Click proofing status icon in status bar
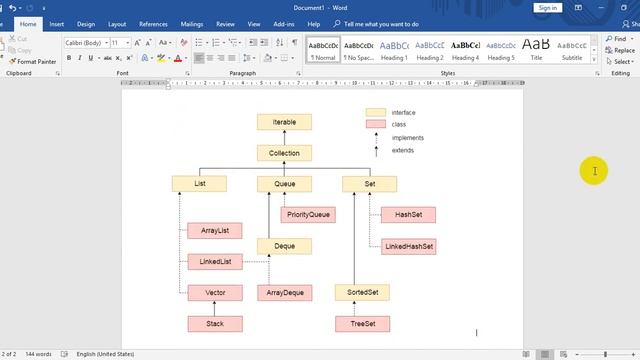 64,354
